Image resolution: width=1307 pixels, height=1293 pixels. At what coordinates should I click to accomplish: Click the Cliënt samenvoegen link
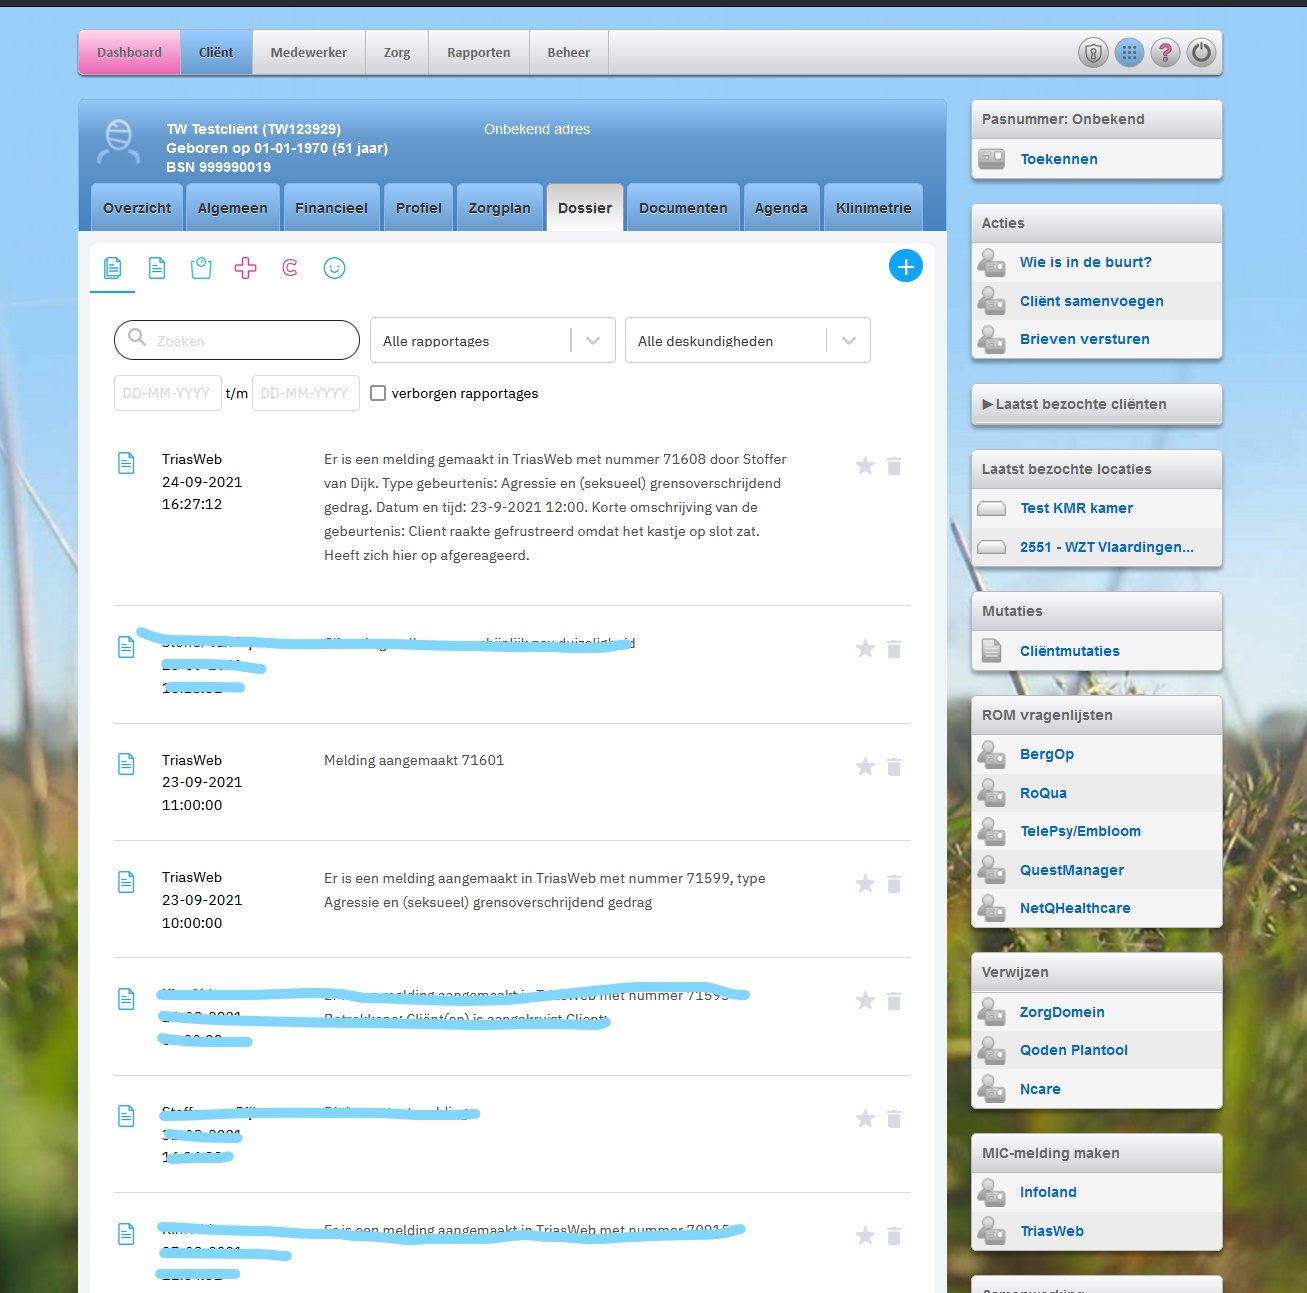pyautogui.click(x=1091, y=301)
